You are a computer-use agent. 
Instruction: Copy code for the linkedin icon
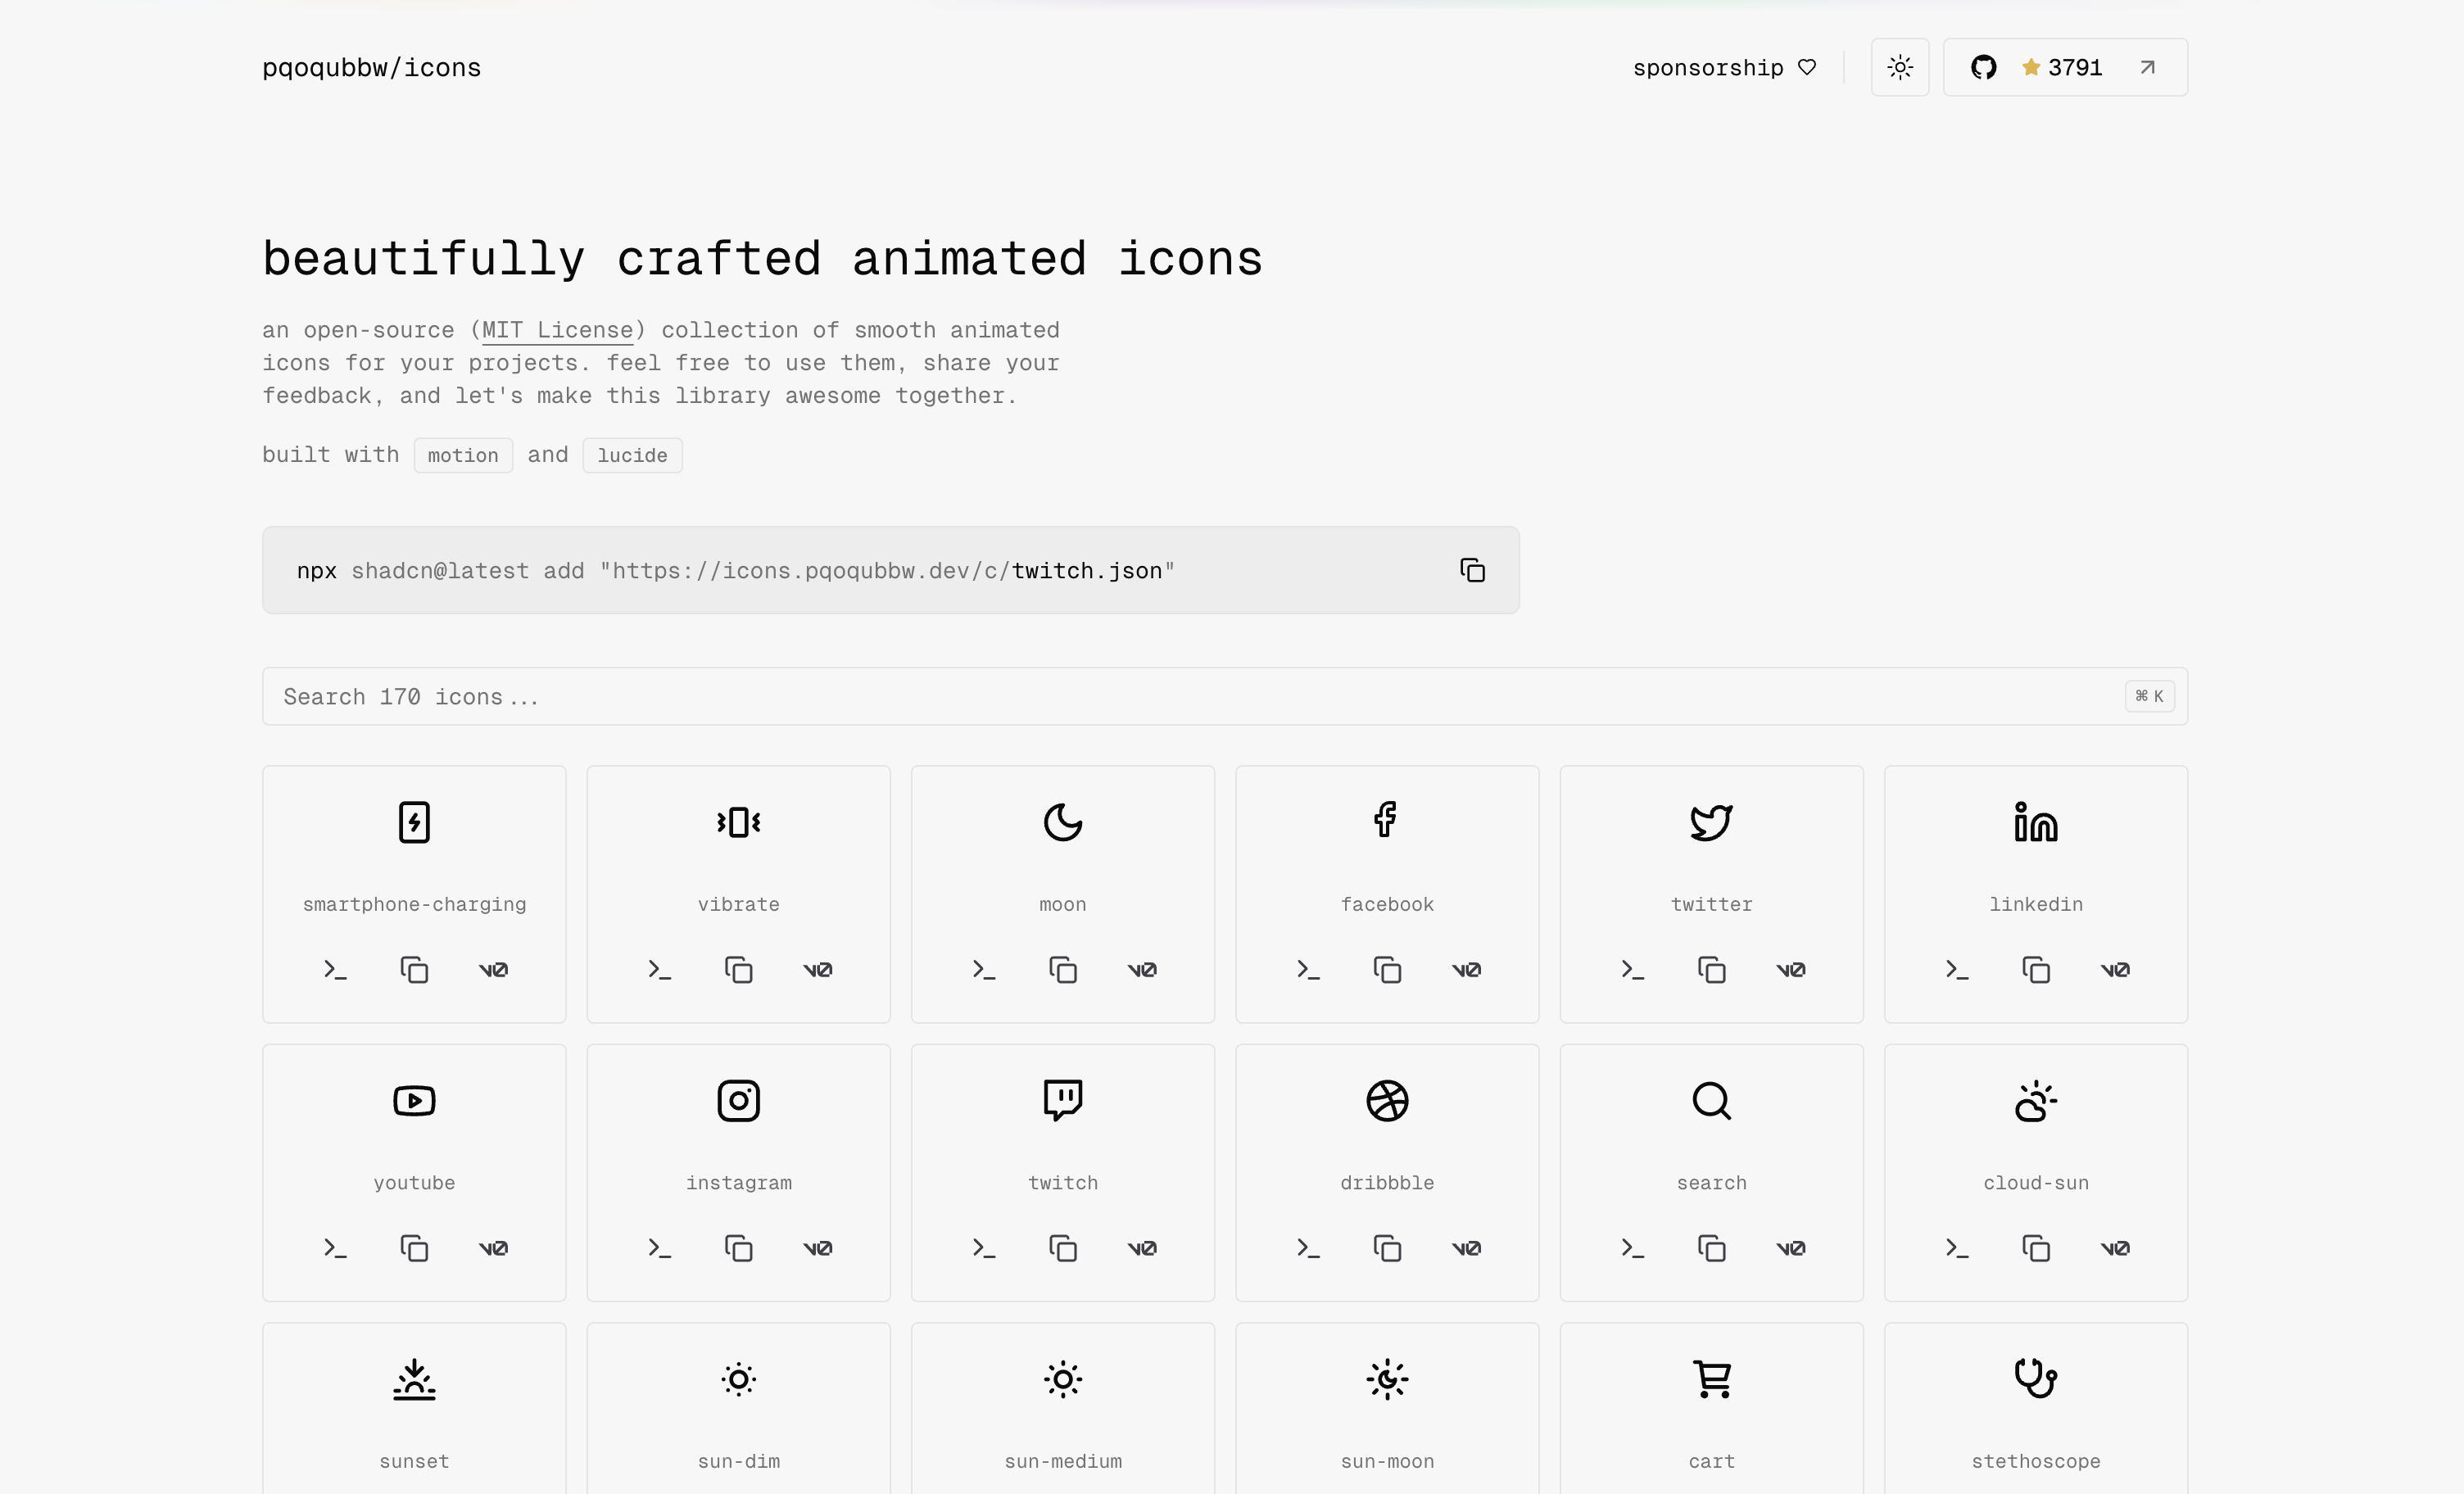point(2035,969)
